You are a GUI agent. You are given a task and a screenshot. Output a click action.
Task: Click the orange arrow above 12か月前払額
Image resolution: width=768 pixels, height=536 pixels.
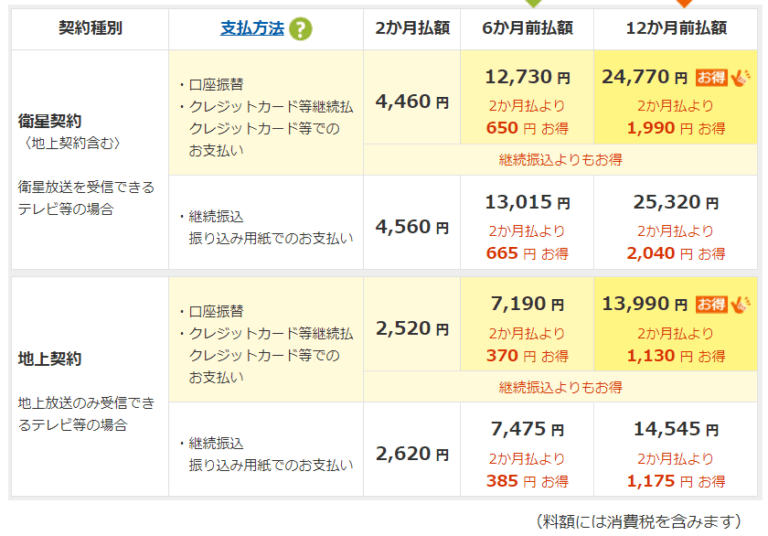(x=683, y=4)
